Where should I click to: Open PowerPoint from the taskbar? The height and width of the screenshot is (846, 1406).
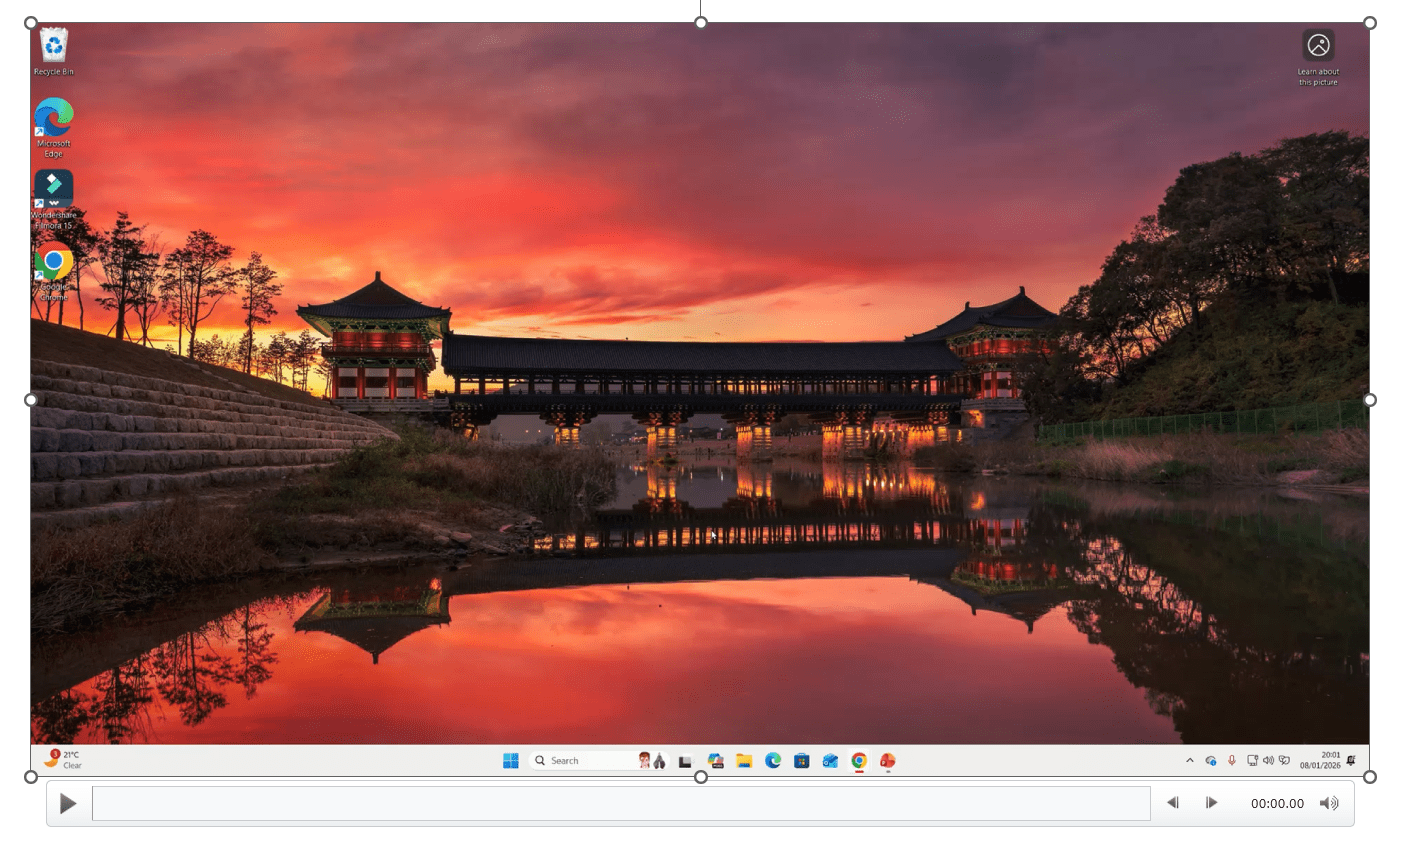pyautogui.click(x=889, y=760)
